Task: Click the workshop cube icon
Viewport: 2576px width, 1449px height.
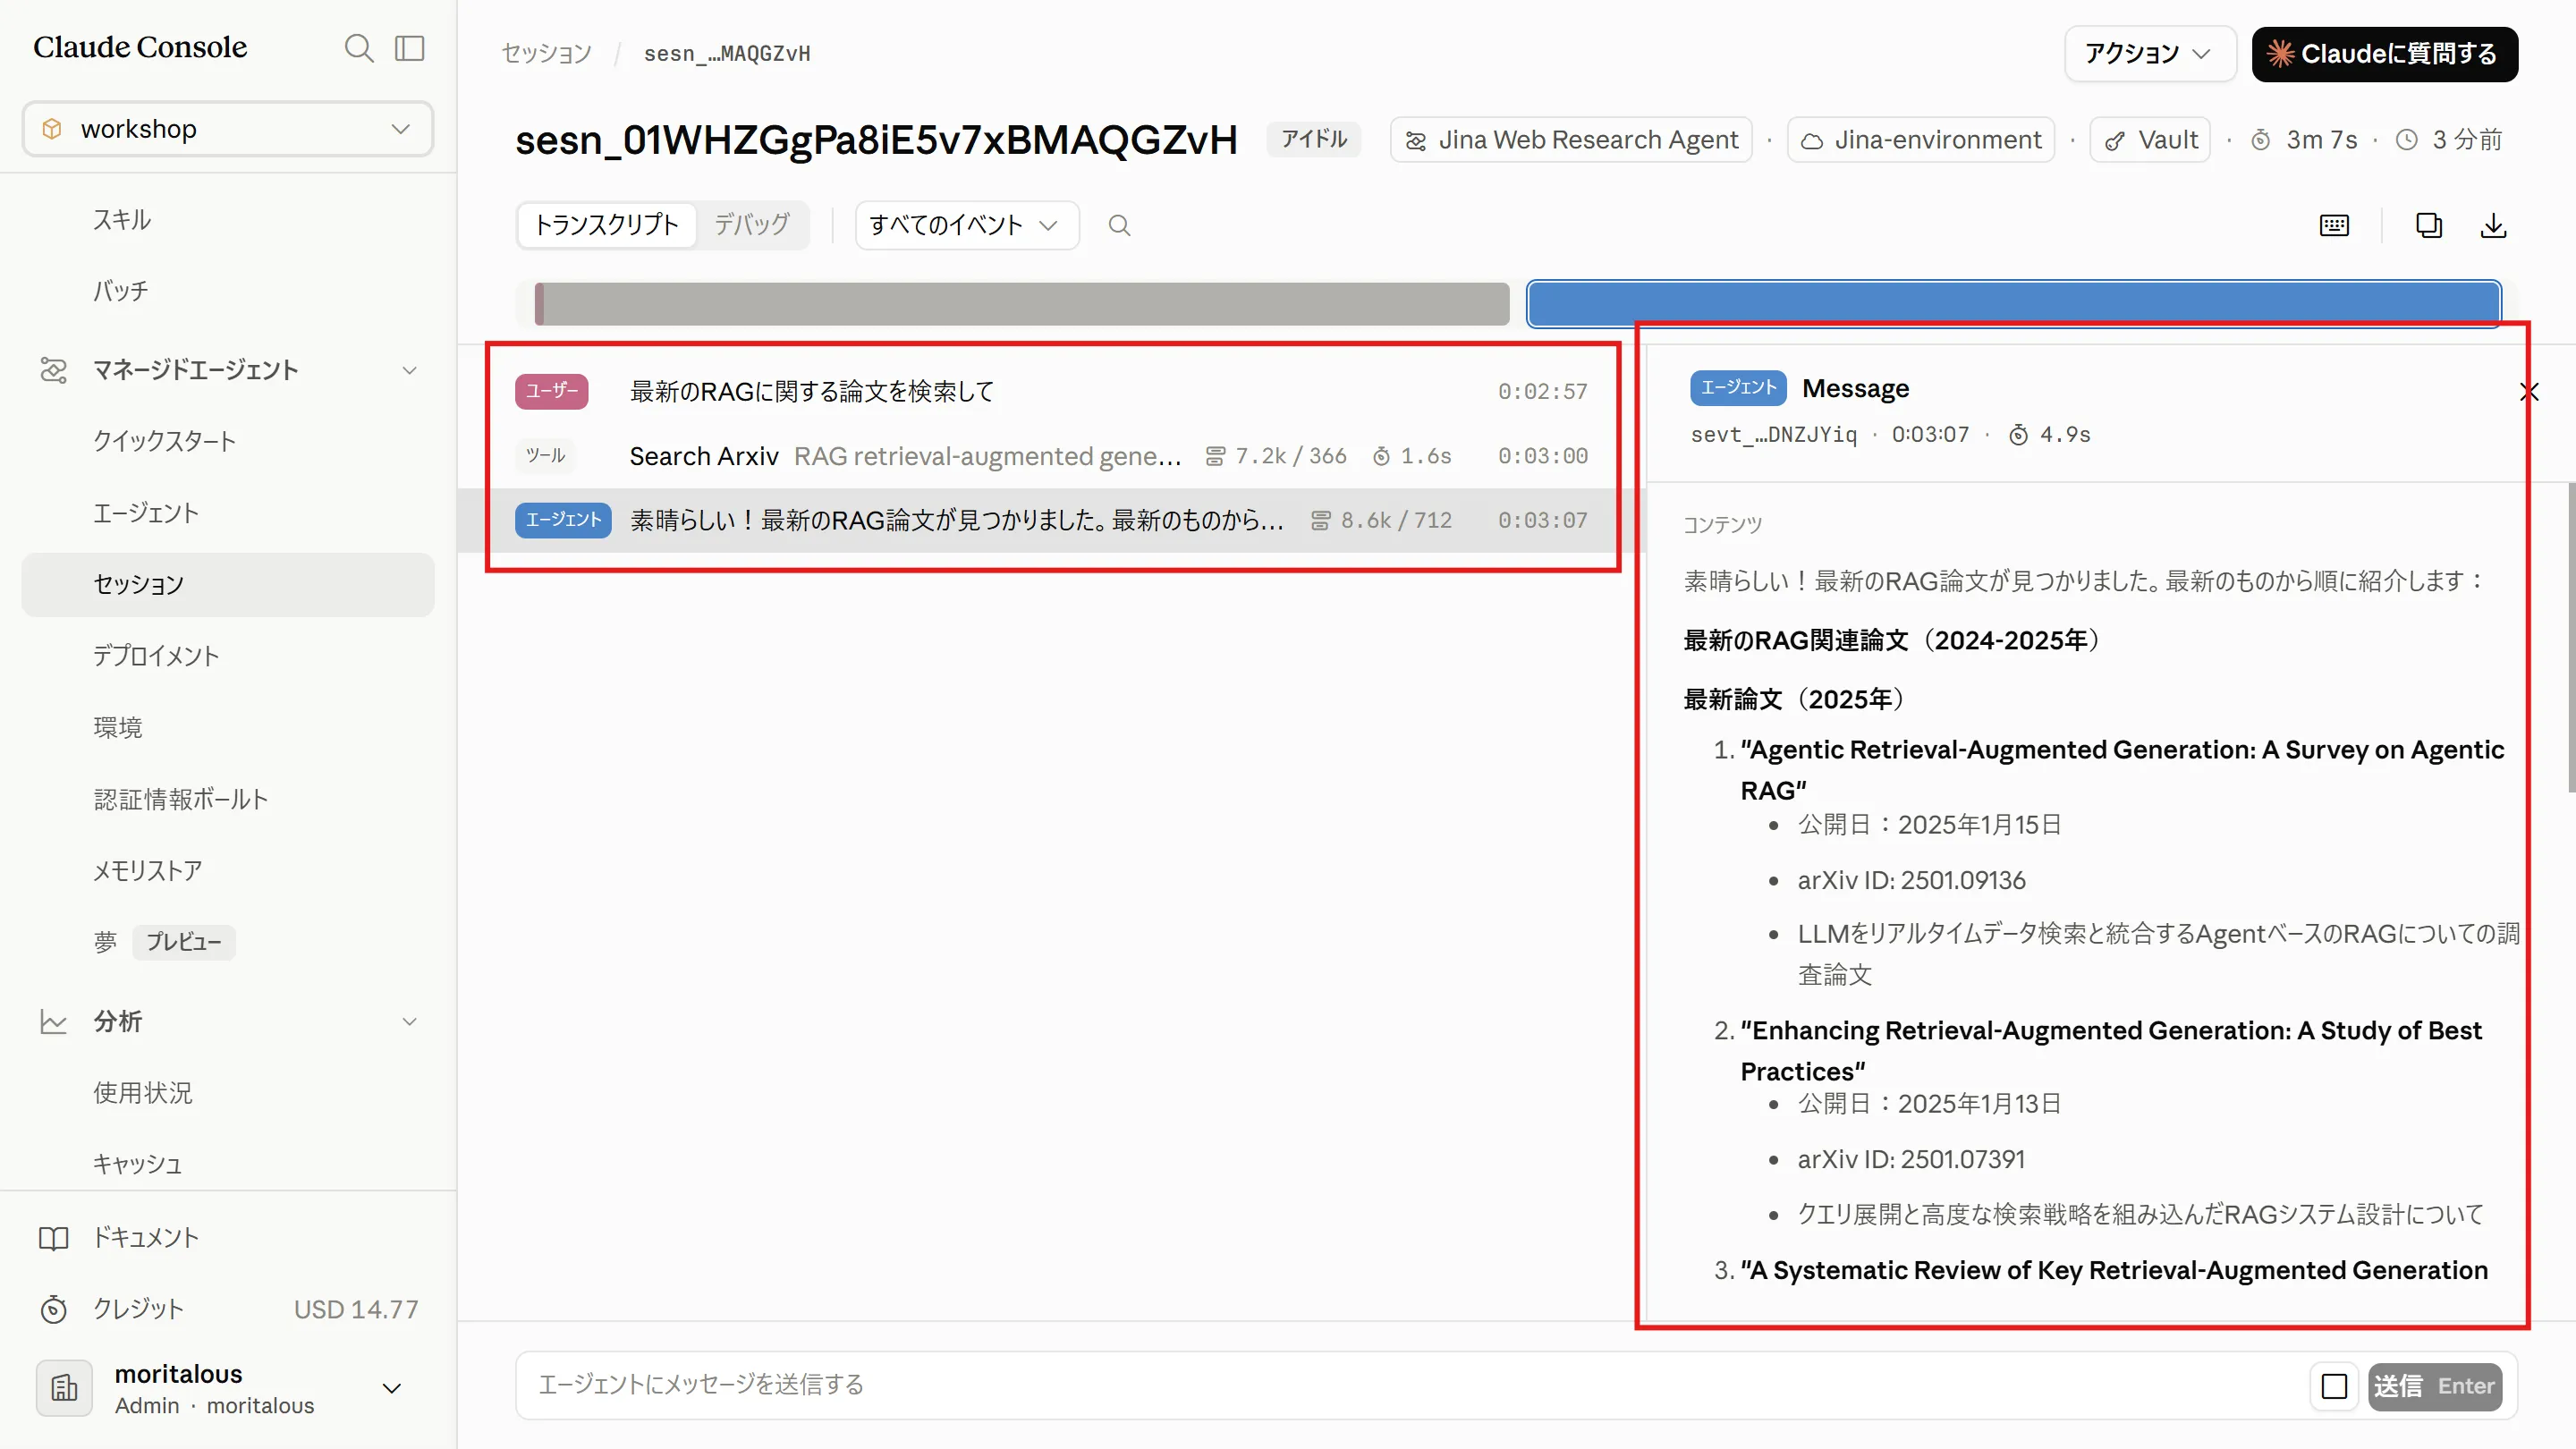Action: click(x=52, y=129)
